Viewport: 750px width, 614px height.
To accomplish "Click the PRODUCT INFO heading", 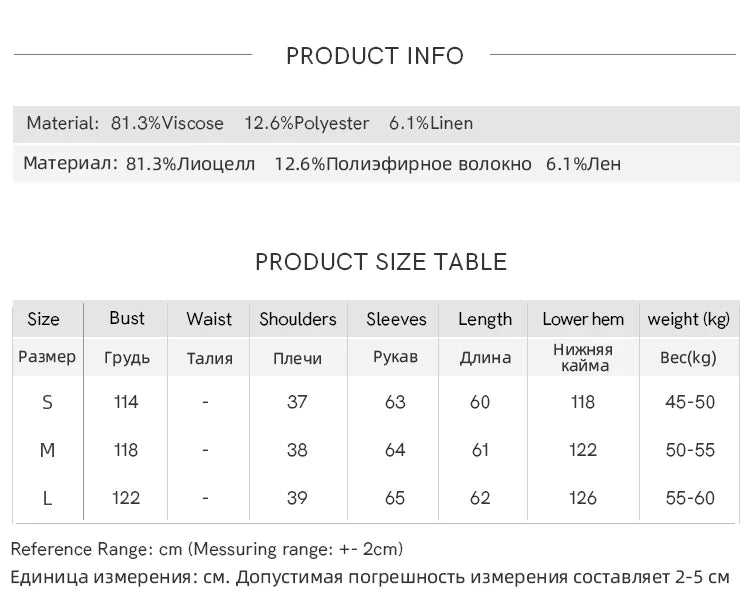I will [375, 55].
